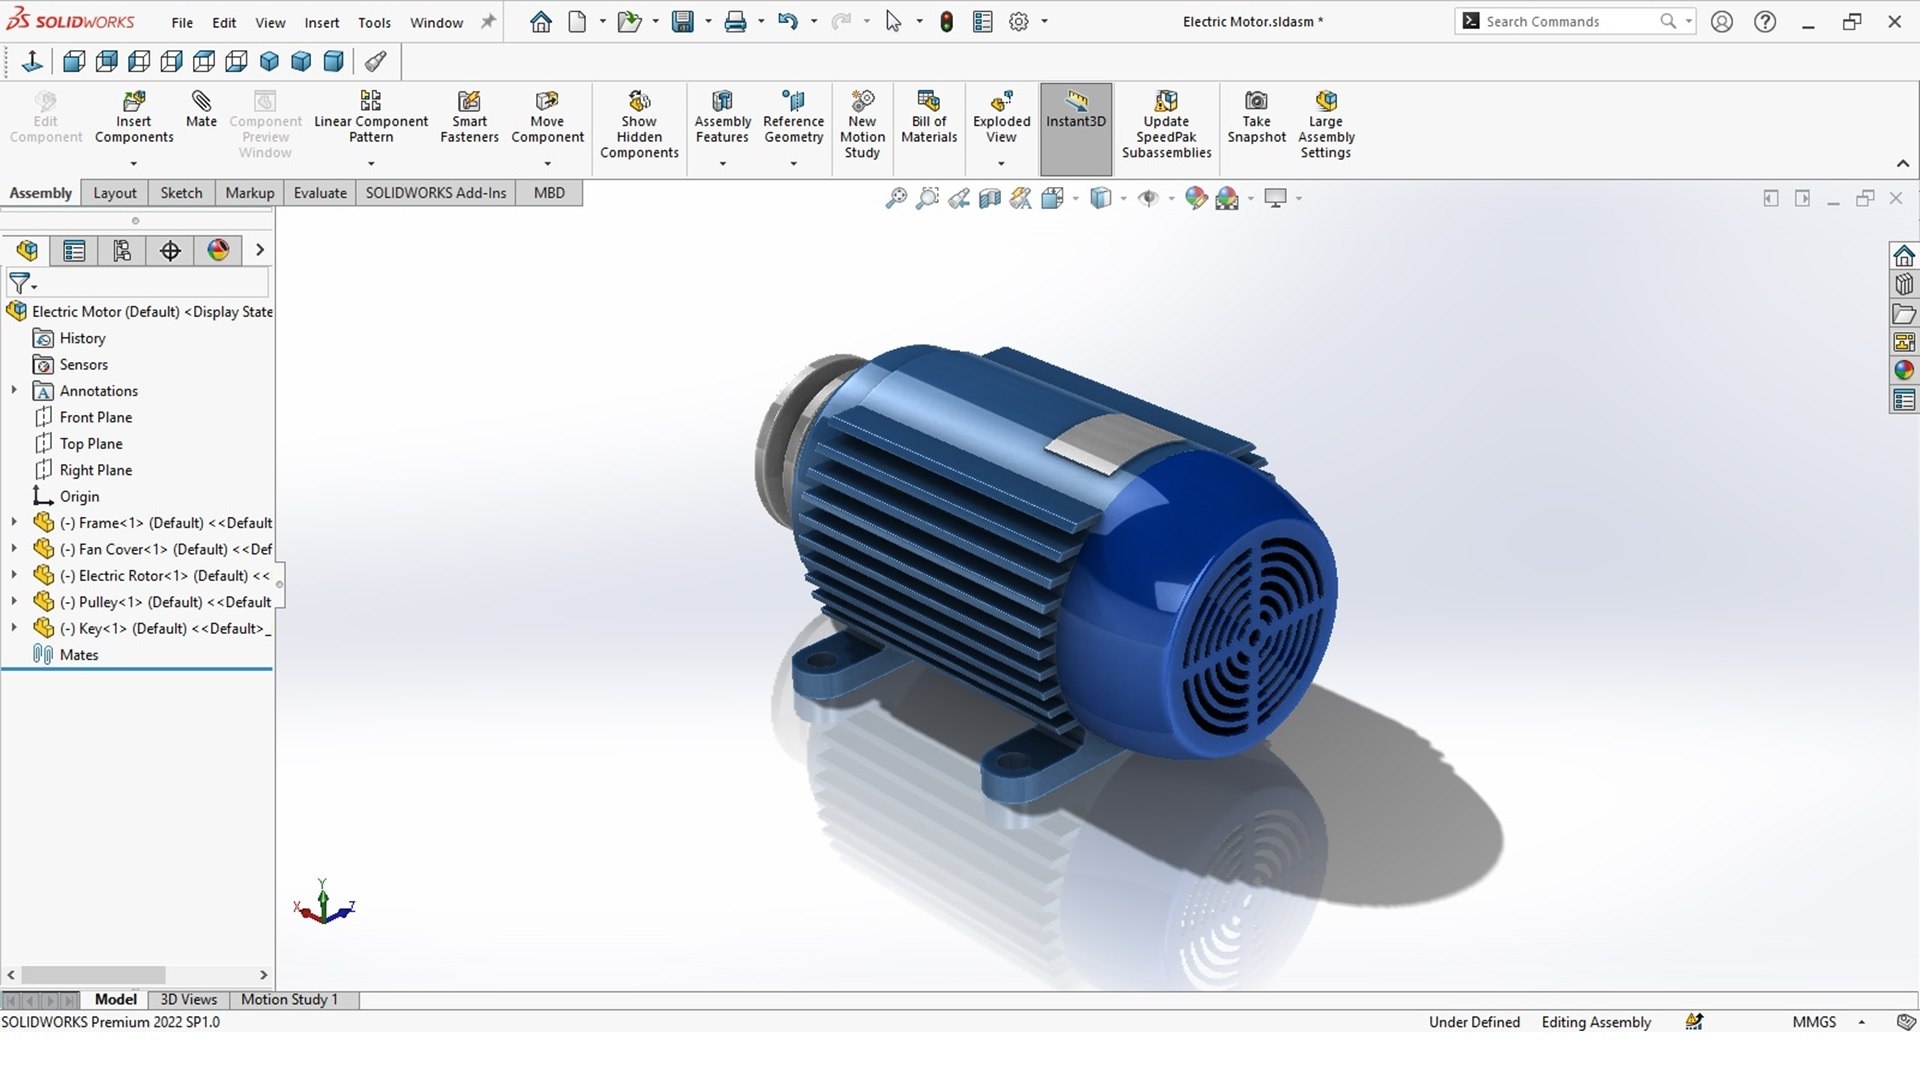
Task: Open PropertyManager tab icon
Action: click(x=74, y=250)
